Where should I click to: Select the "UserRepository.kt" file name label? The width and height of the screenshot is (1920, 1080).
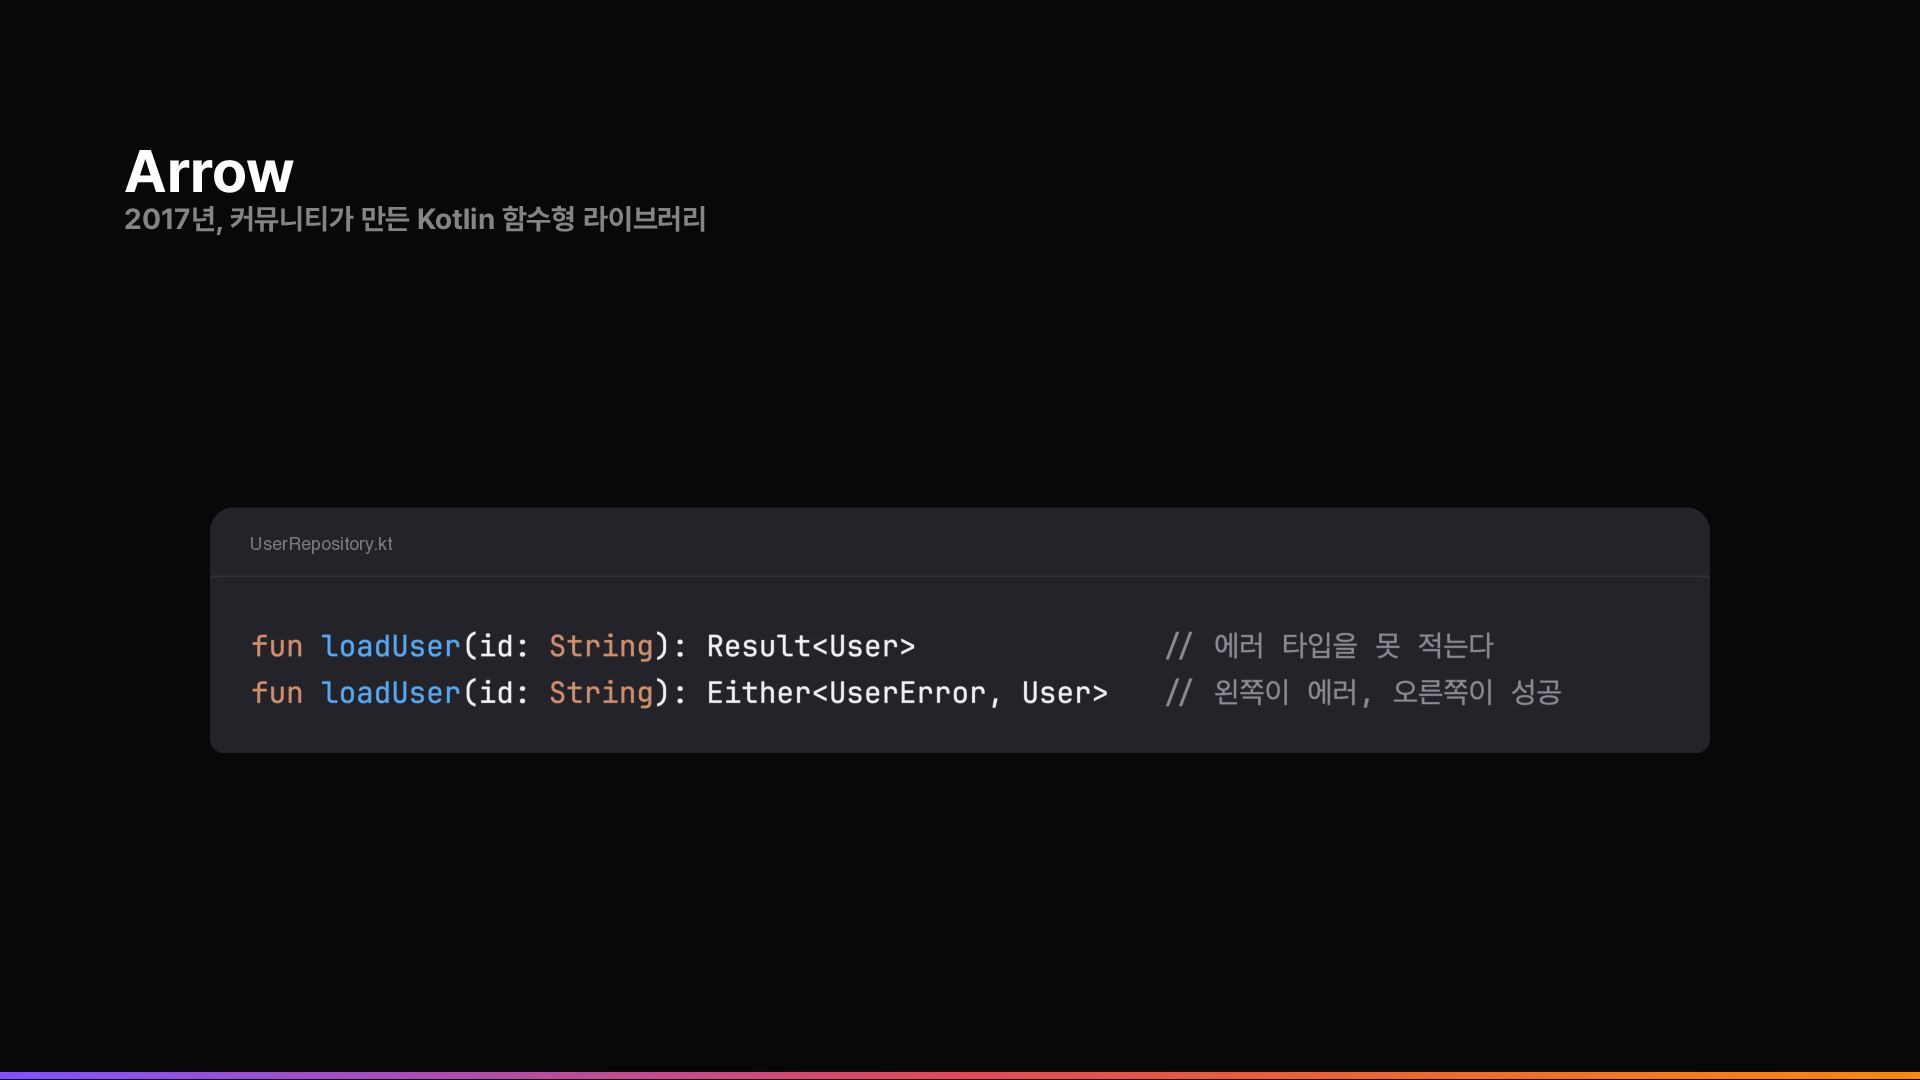[x=321, y=544]
